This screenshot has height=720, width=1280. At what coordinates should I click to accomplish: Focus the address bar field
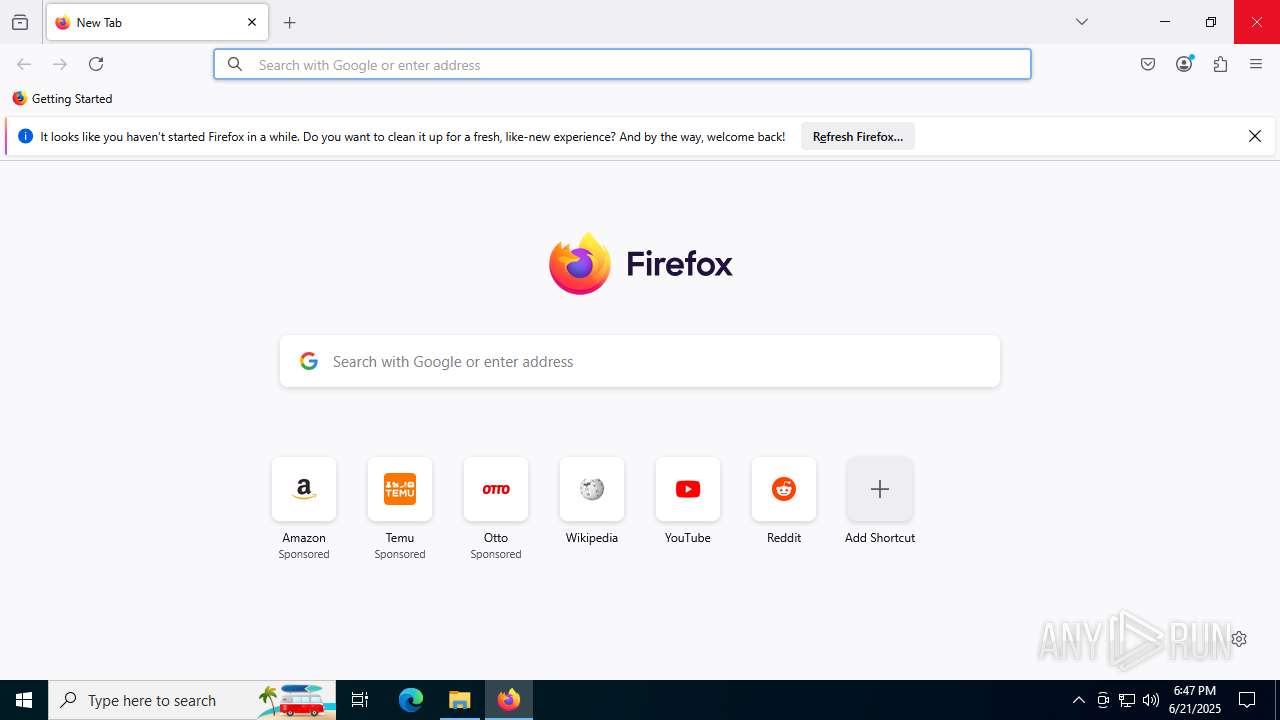click(x=622, y=64)
